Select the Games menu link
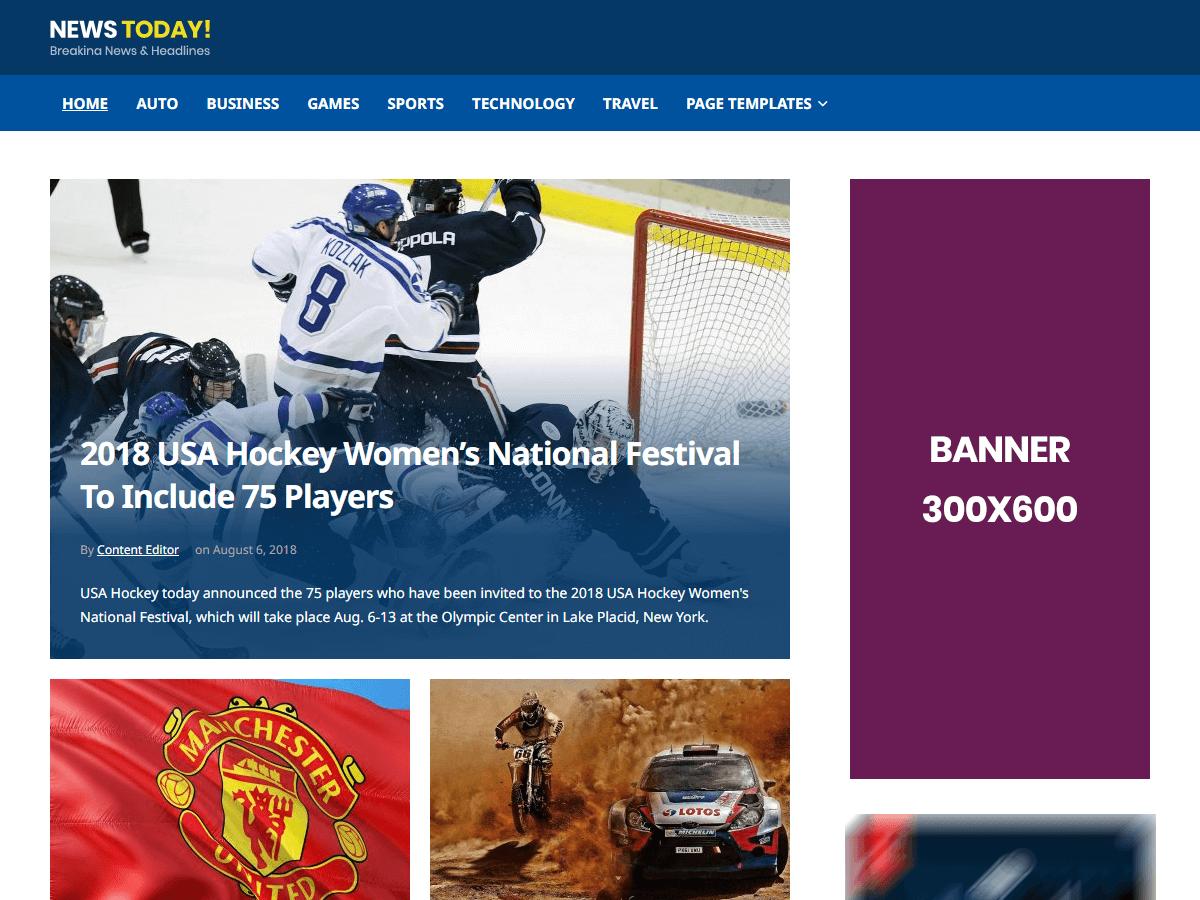The width and height of the screenshot is (1200, 900). [333, 103]
